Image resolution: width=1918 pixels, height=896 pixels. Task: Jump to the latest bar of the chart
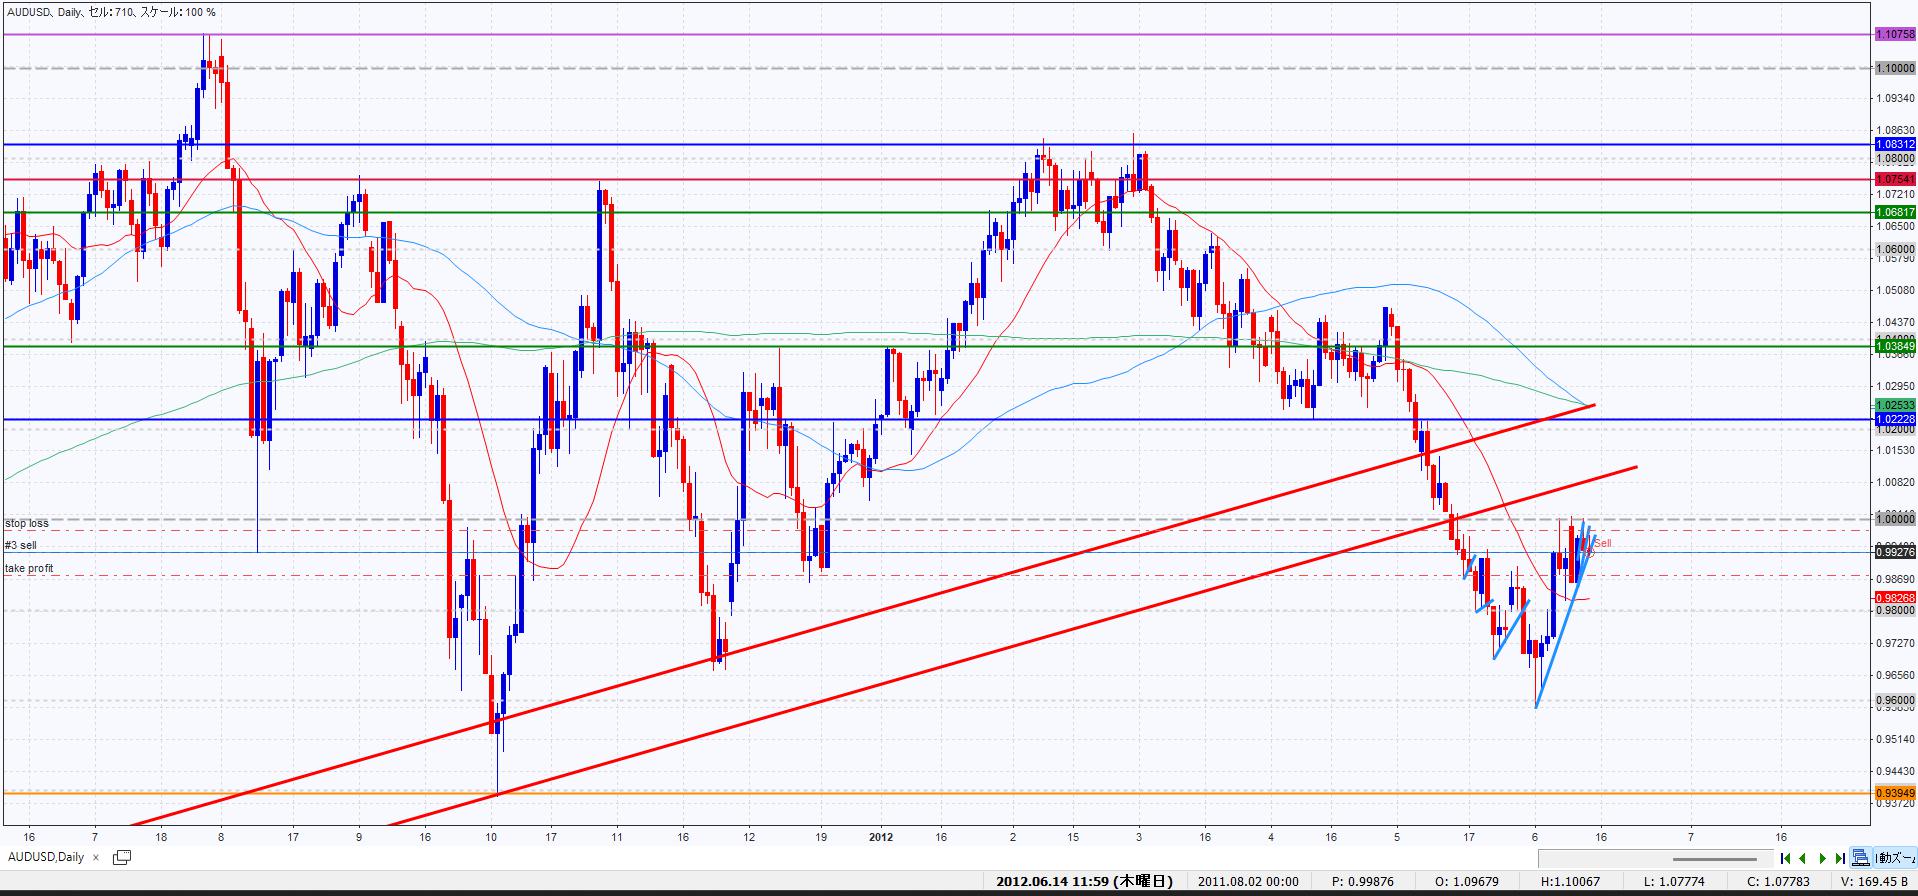(1840, 858)
